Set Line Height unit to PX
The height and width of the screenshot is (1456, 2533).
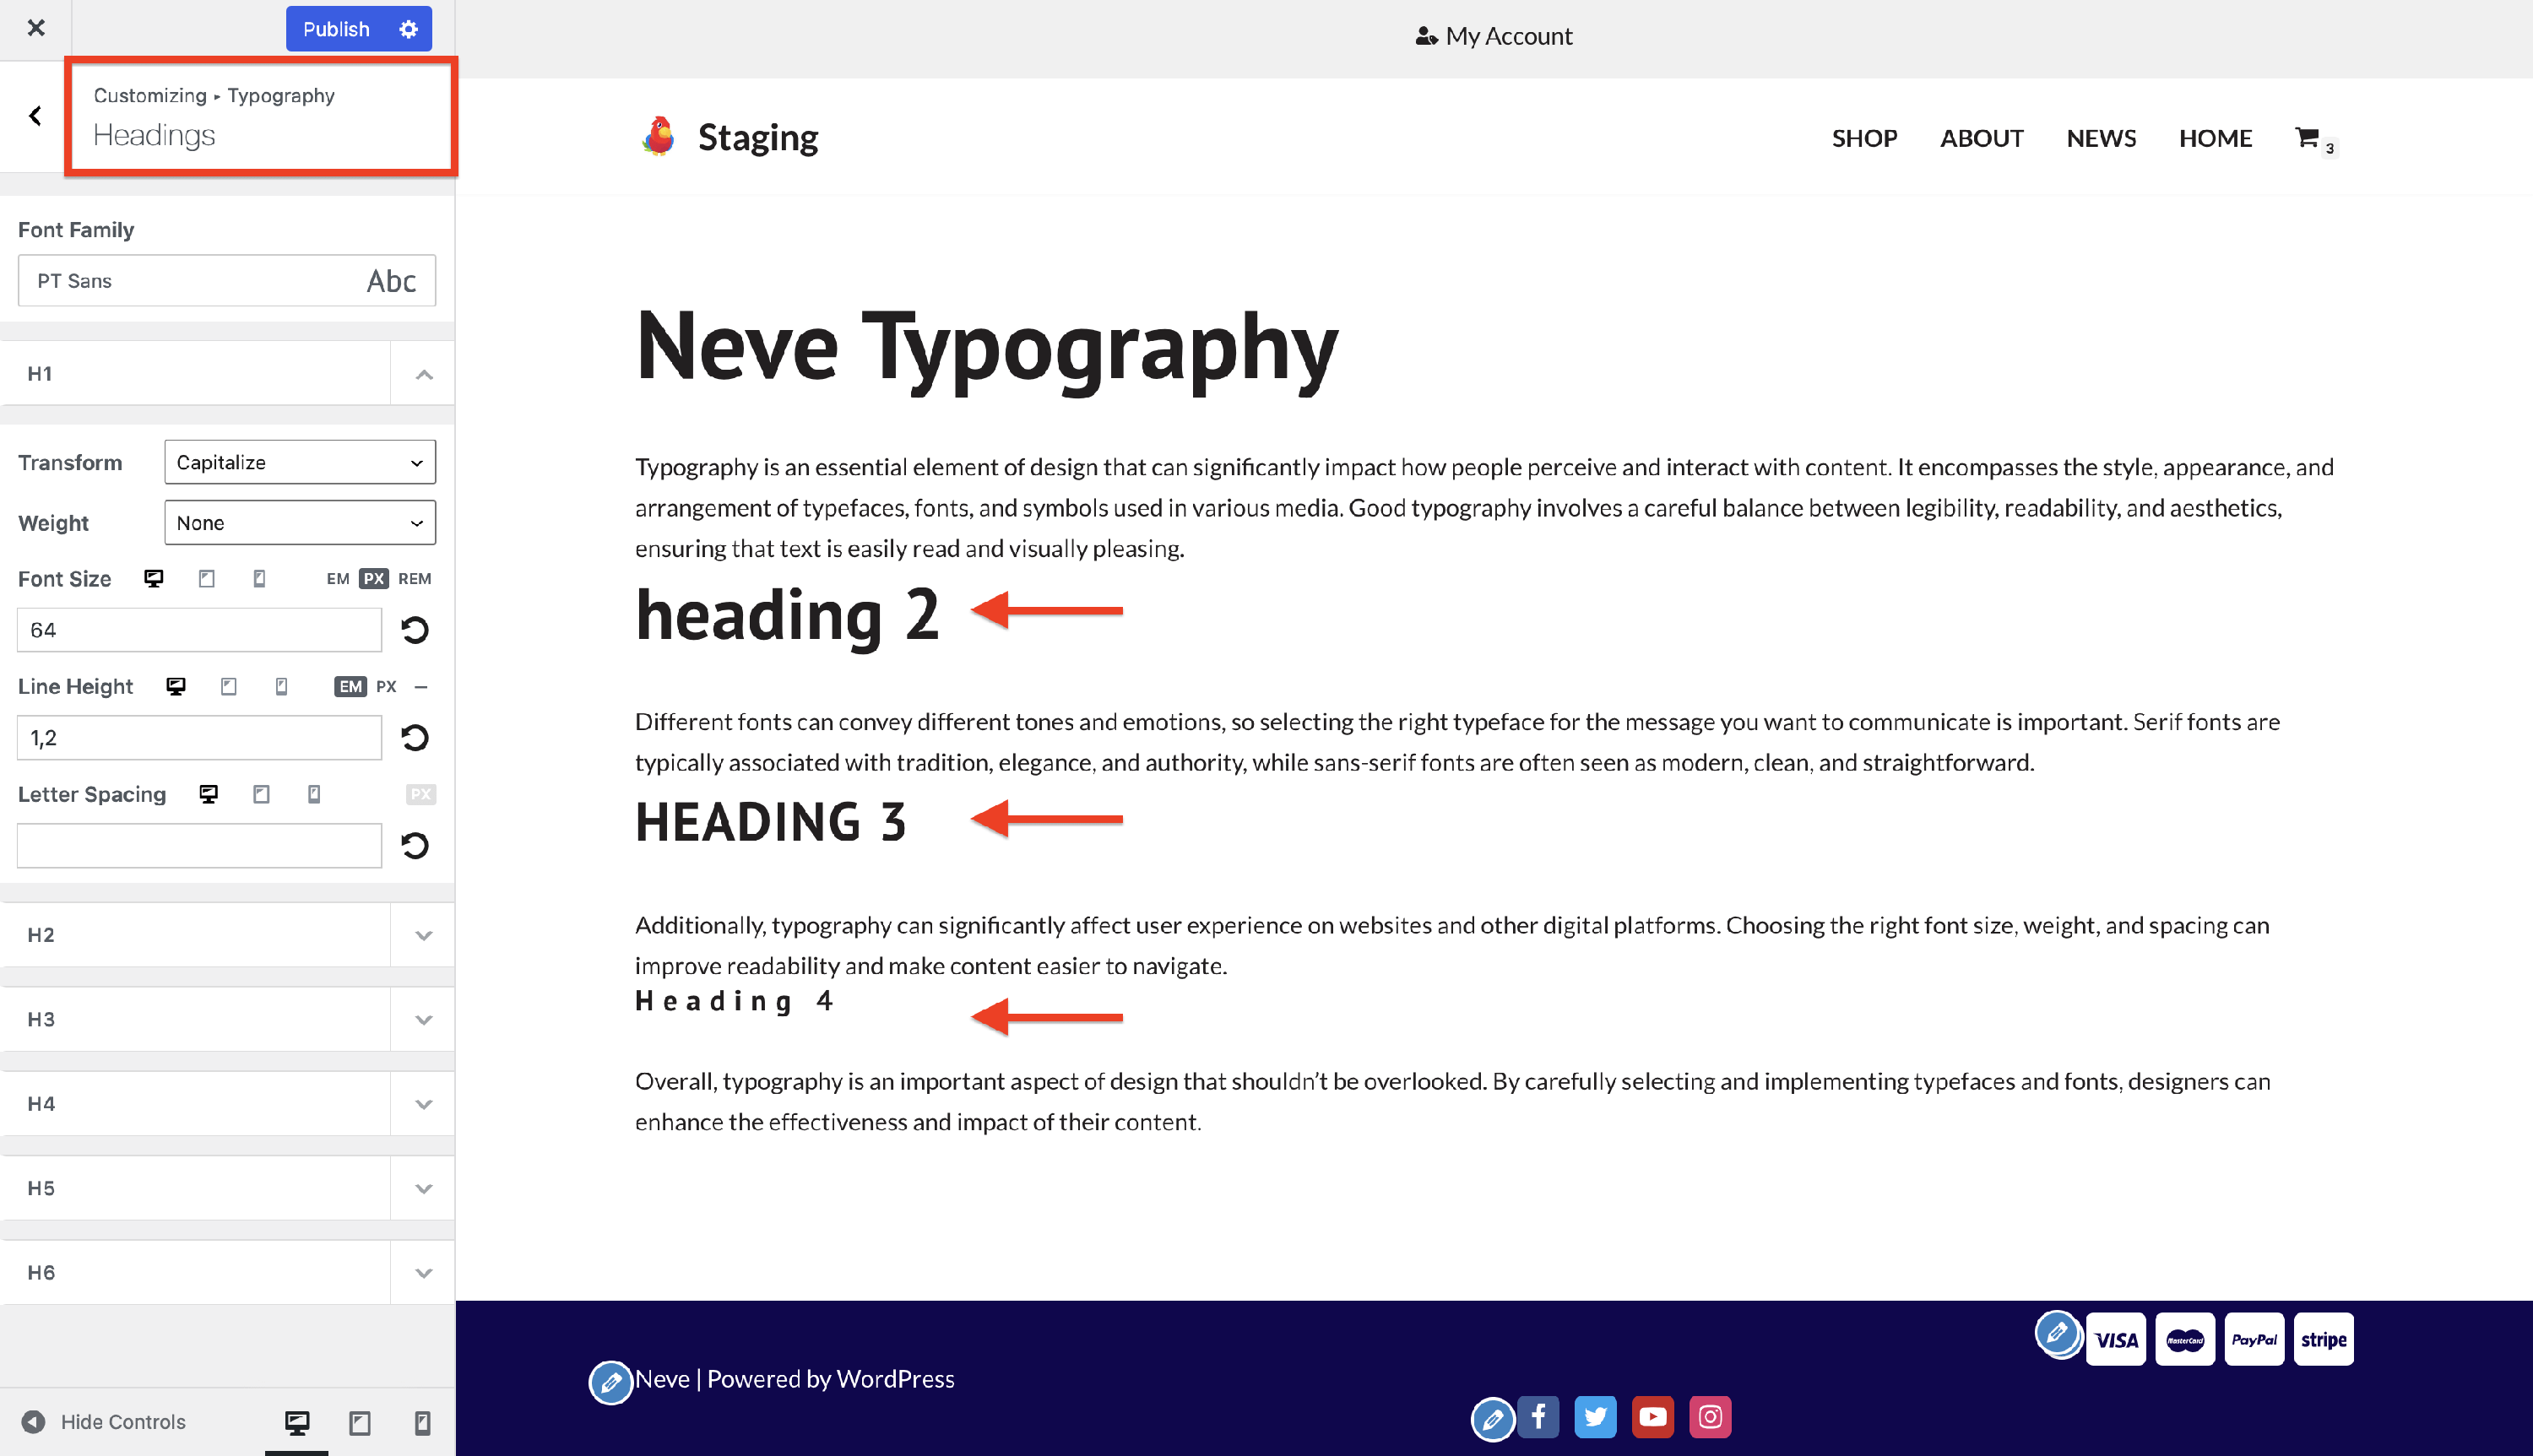(386, 687)
